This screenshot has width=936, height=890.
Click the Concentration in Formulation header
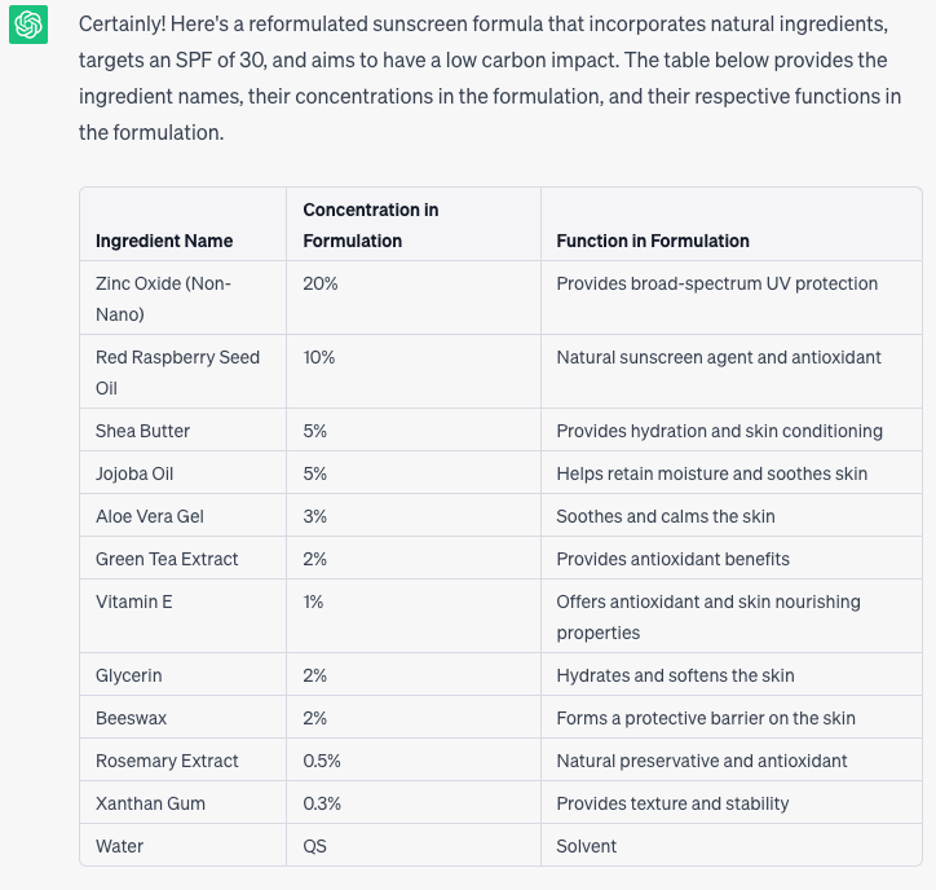click(371, 225)
